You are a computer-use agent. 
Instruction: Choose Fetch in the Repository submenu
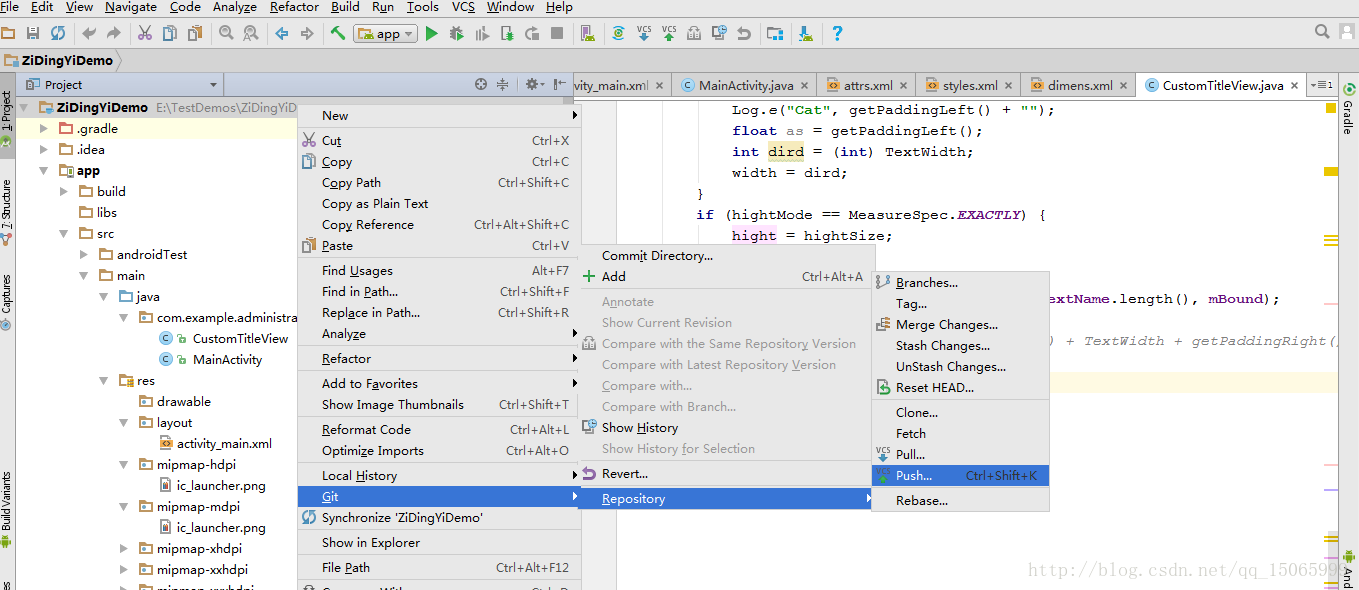(x=961, y=433)
